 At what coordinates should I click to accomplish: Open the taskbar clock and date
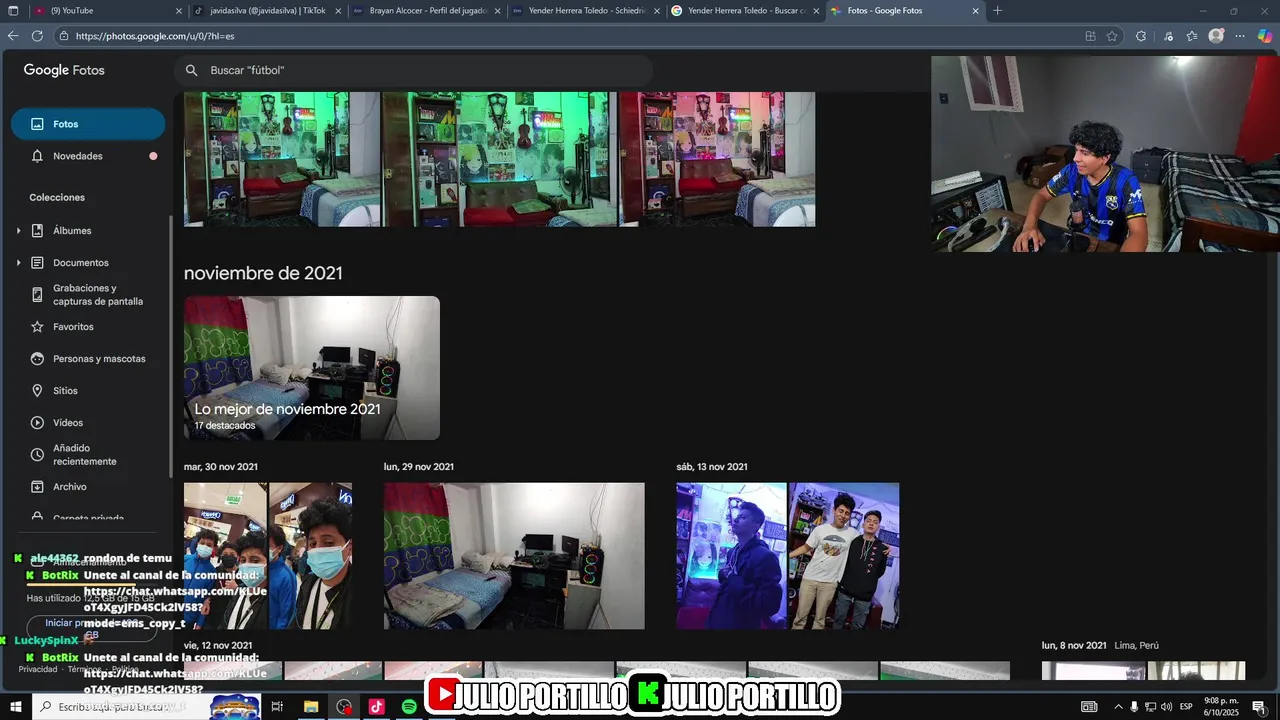pyautogui.click(x=1221, y=707)
